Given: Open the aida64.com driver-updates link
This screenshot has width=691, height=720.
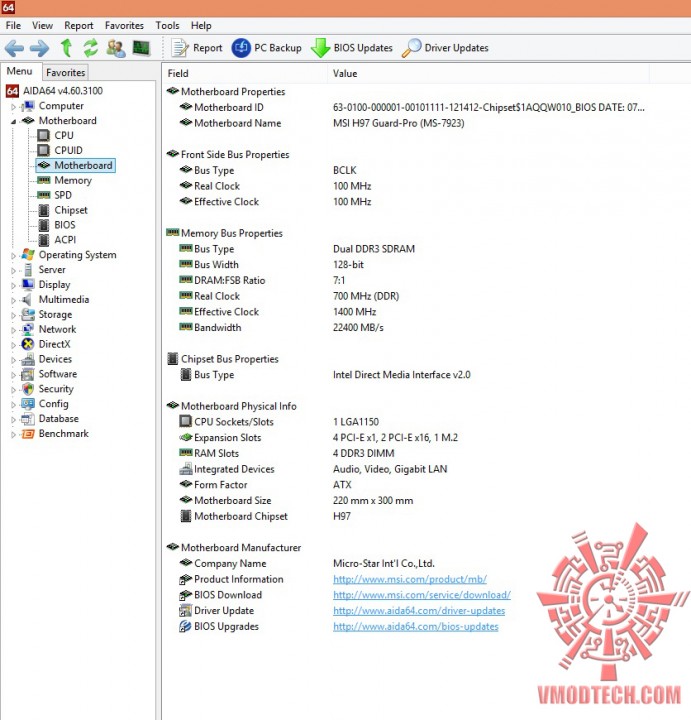Looking at the screenshot, I should coord(419,611).
